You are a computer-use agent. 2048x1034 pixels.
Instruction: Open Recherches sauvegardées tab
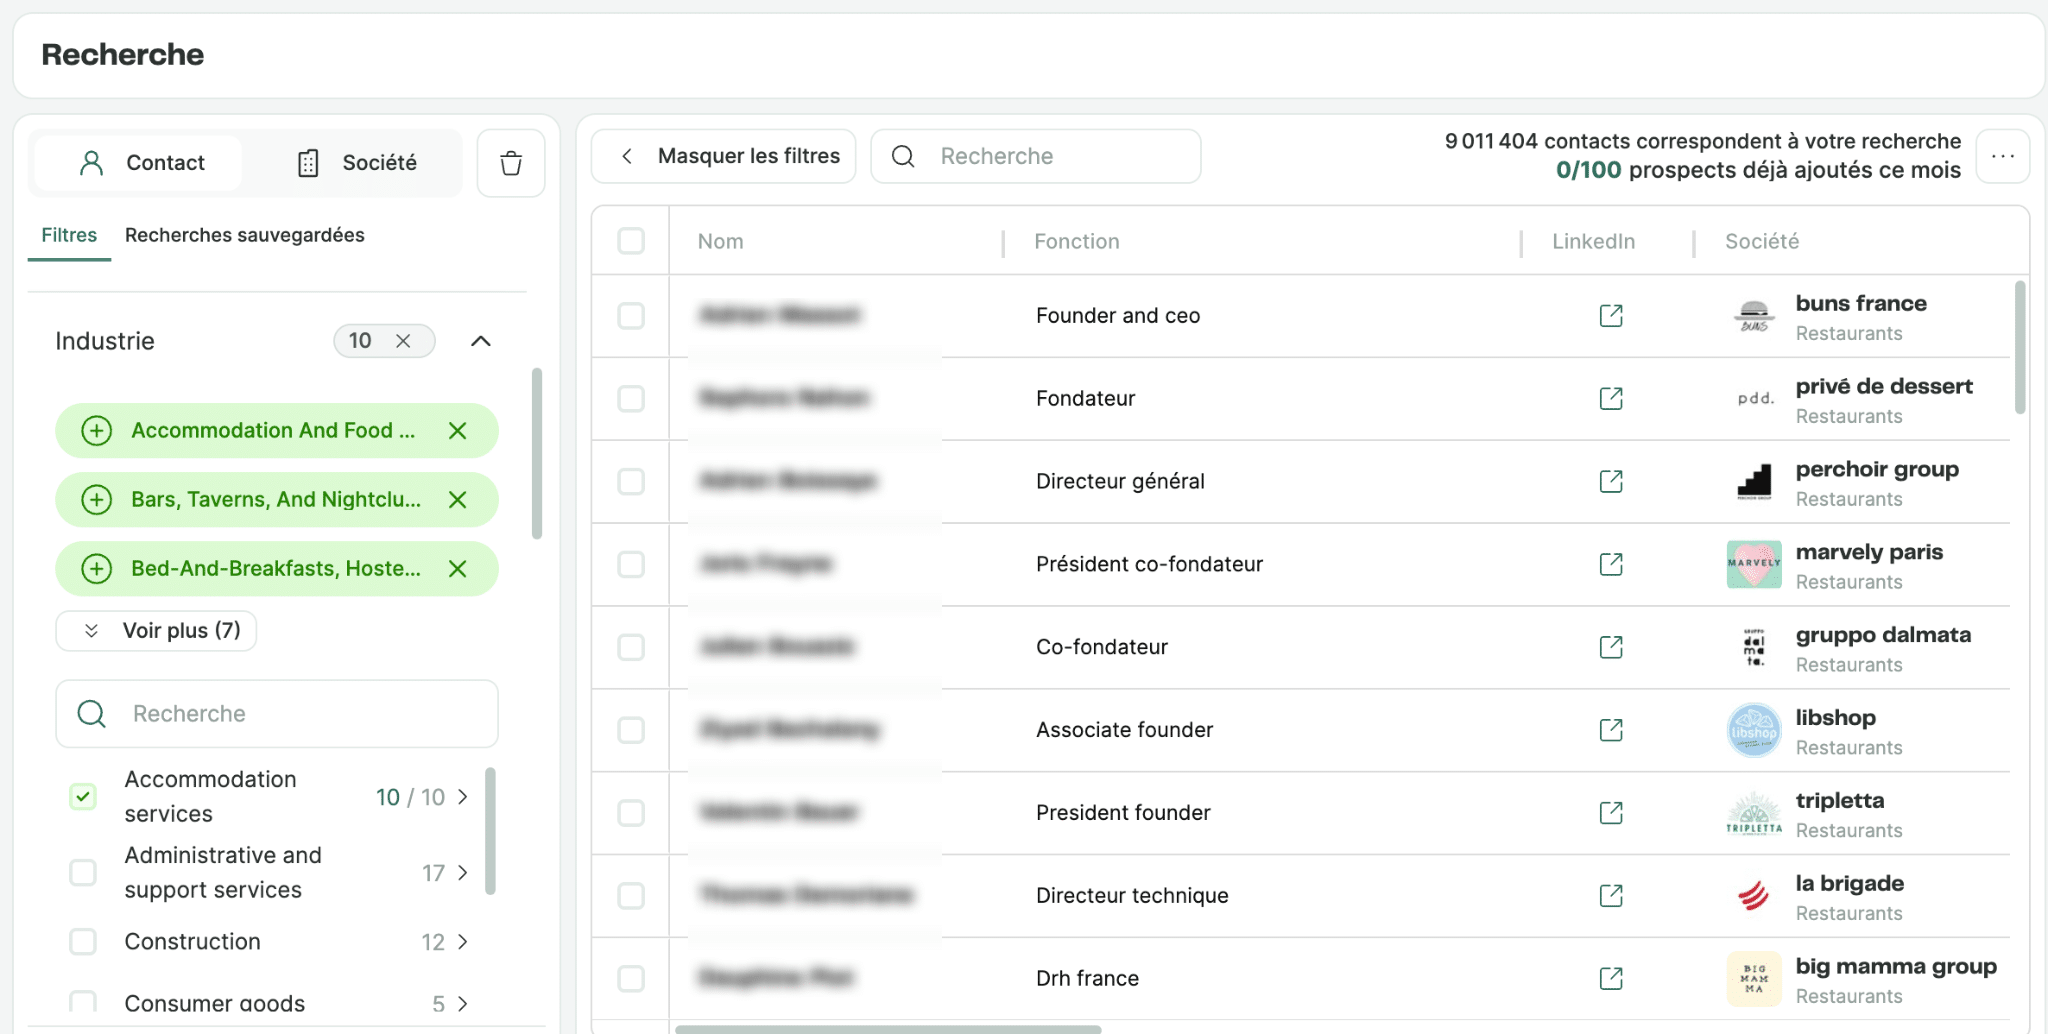point(245,235)
